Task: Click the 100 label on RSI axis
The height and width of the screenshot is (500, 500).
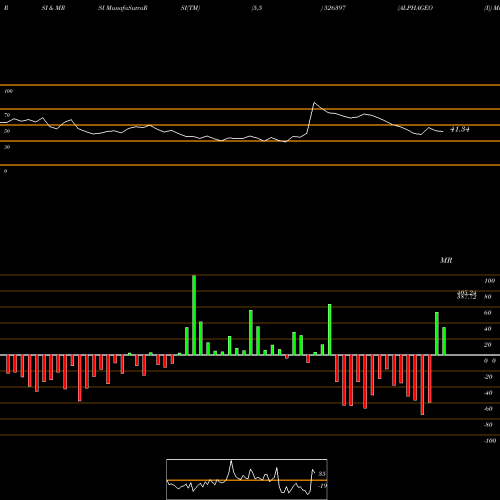Action: (8, 91)
